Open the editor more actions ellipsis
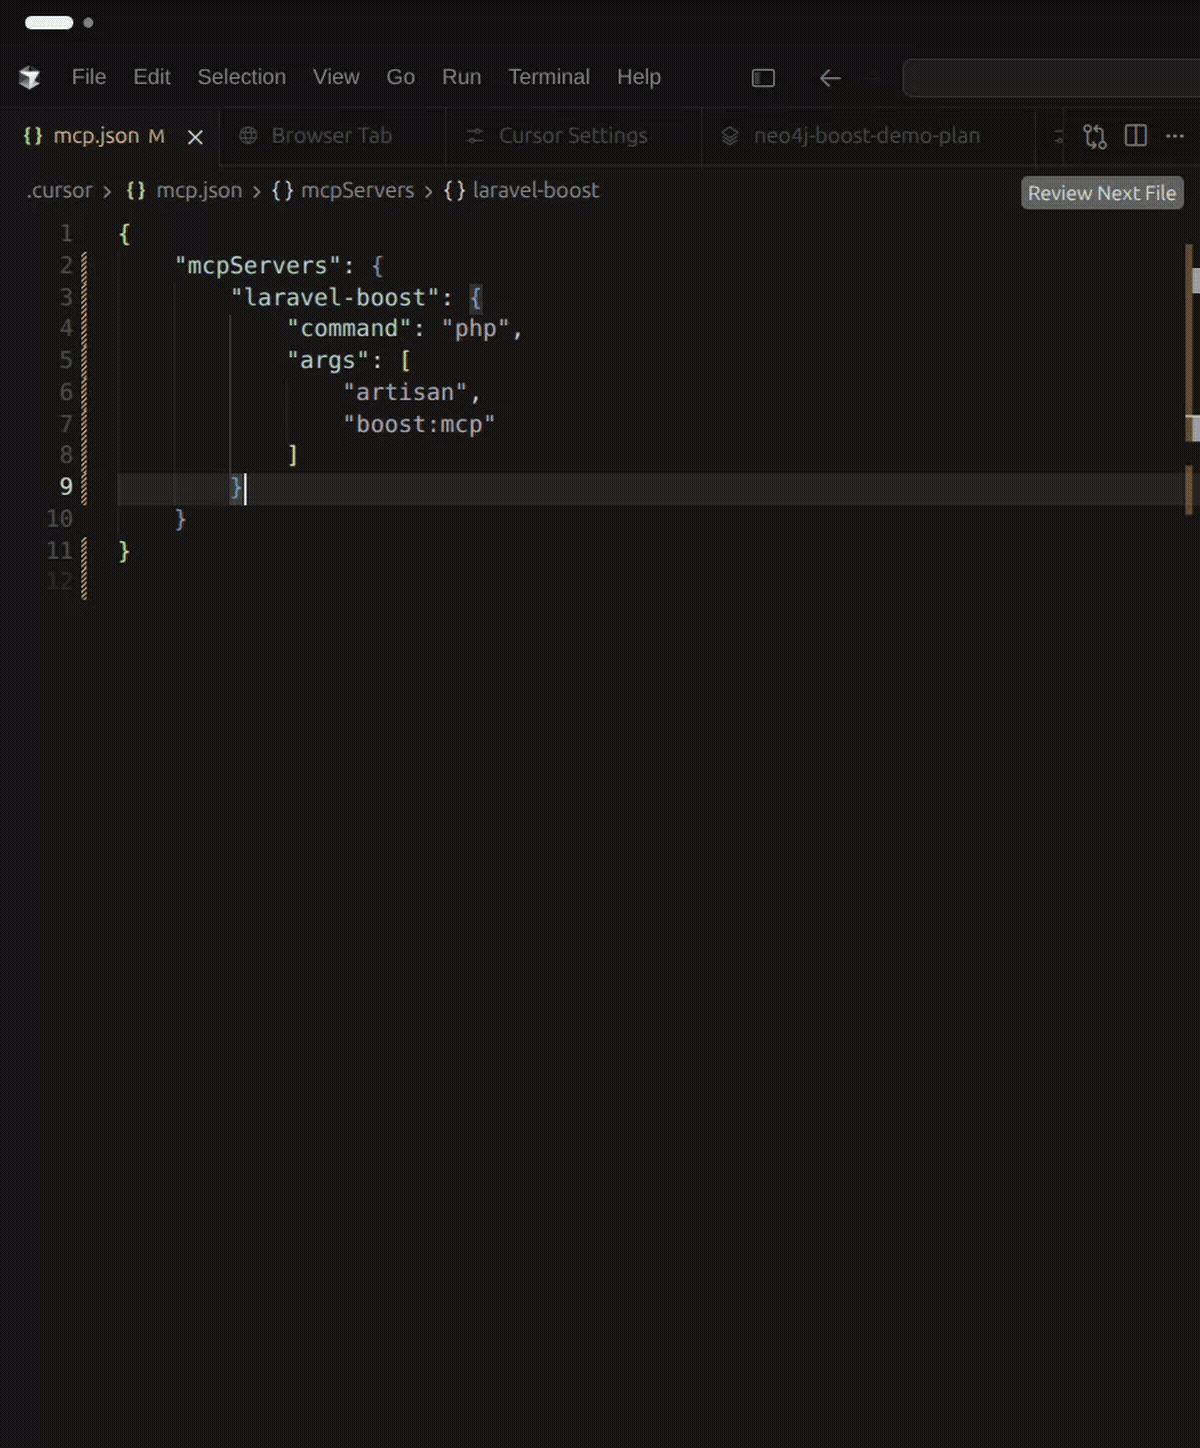This screenshot has width=1200, height=1448. point(1175,135)
